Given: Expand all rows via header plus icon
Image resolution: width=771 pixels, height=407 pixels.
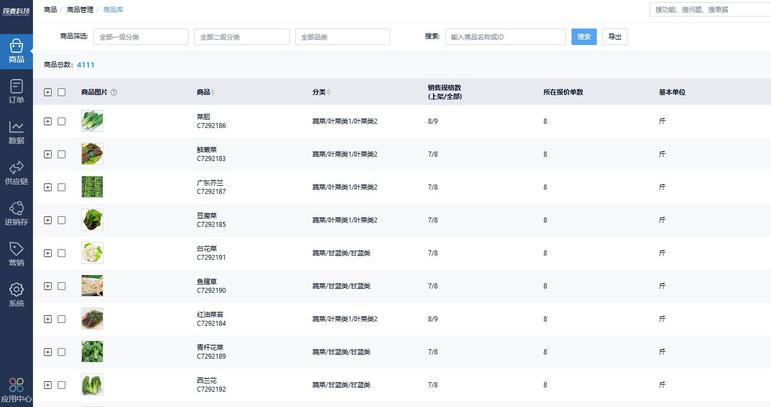Looking at the screenshot, I should [x=48, y=92].
